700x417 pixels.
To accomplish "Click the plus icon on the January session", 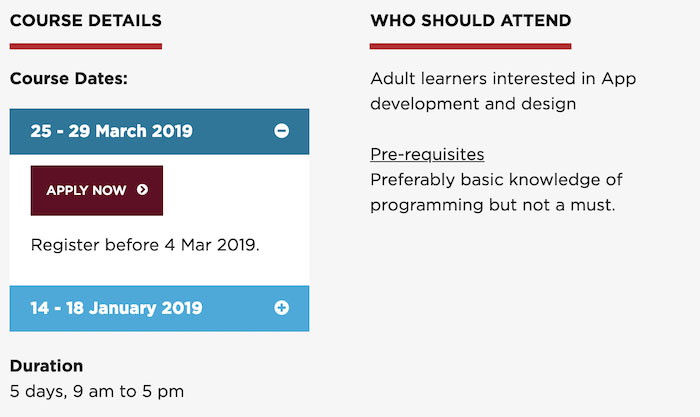I will (281, 308).
